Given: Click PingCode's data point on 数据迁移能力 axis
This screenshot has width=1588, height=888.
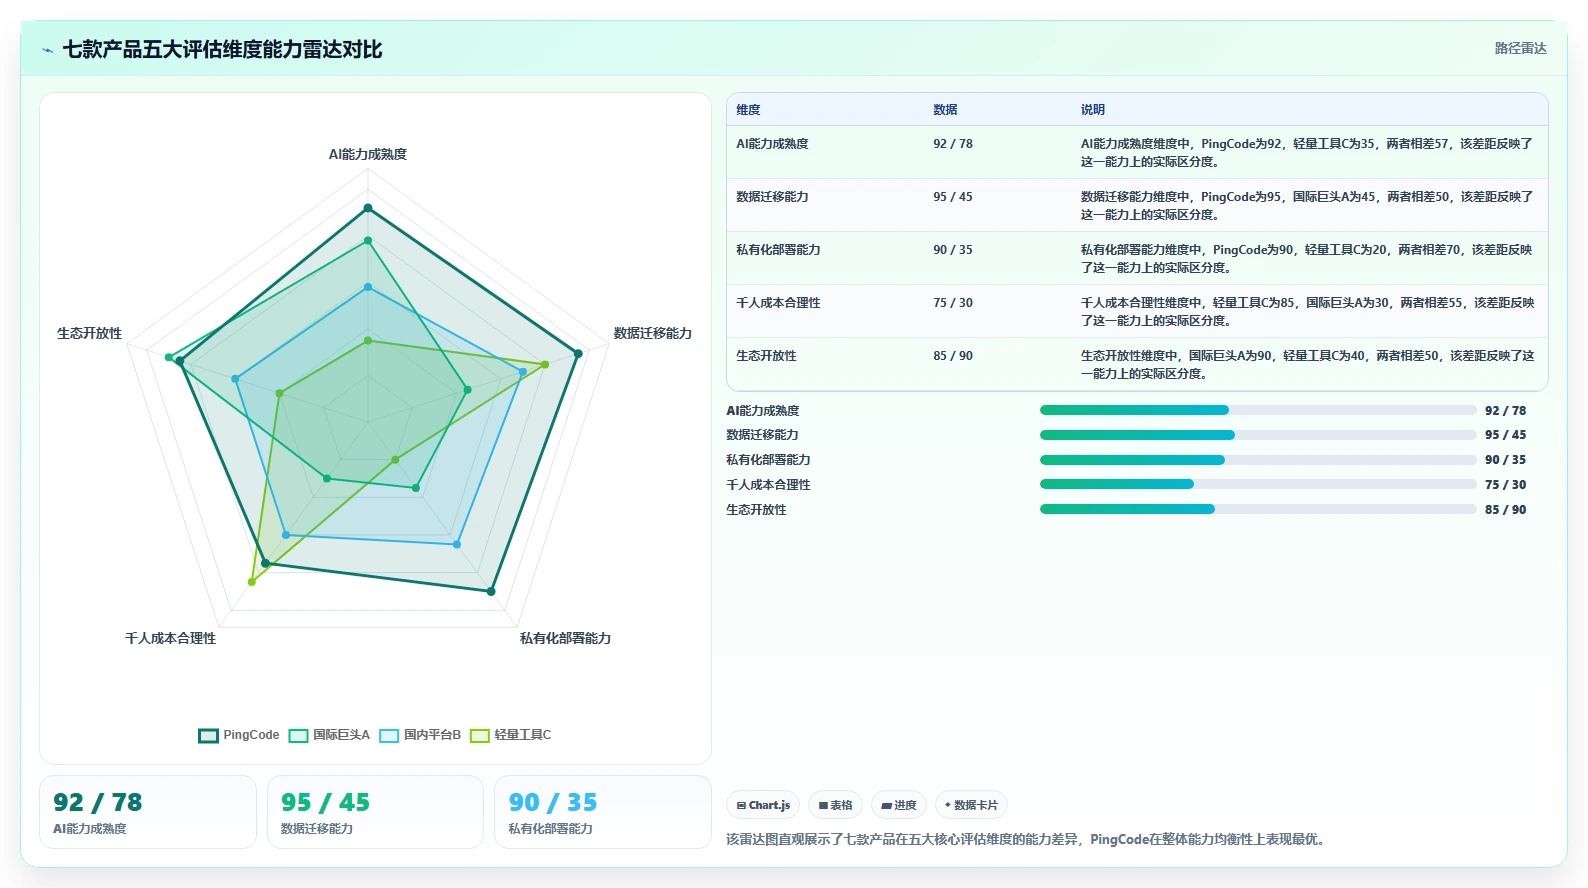Looking at the screenshot, I should pyautogui.click(x=578, y=353).
